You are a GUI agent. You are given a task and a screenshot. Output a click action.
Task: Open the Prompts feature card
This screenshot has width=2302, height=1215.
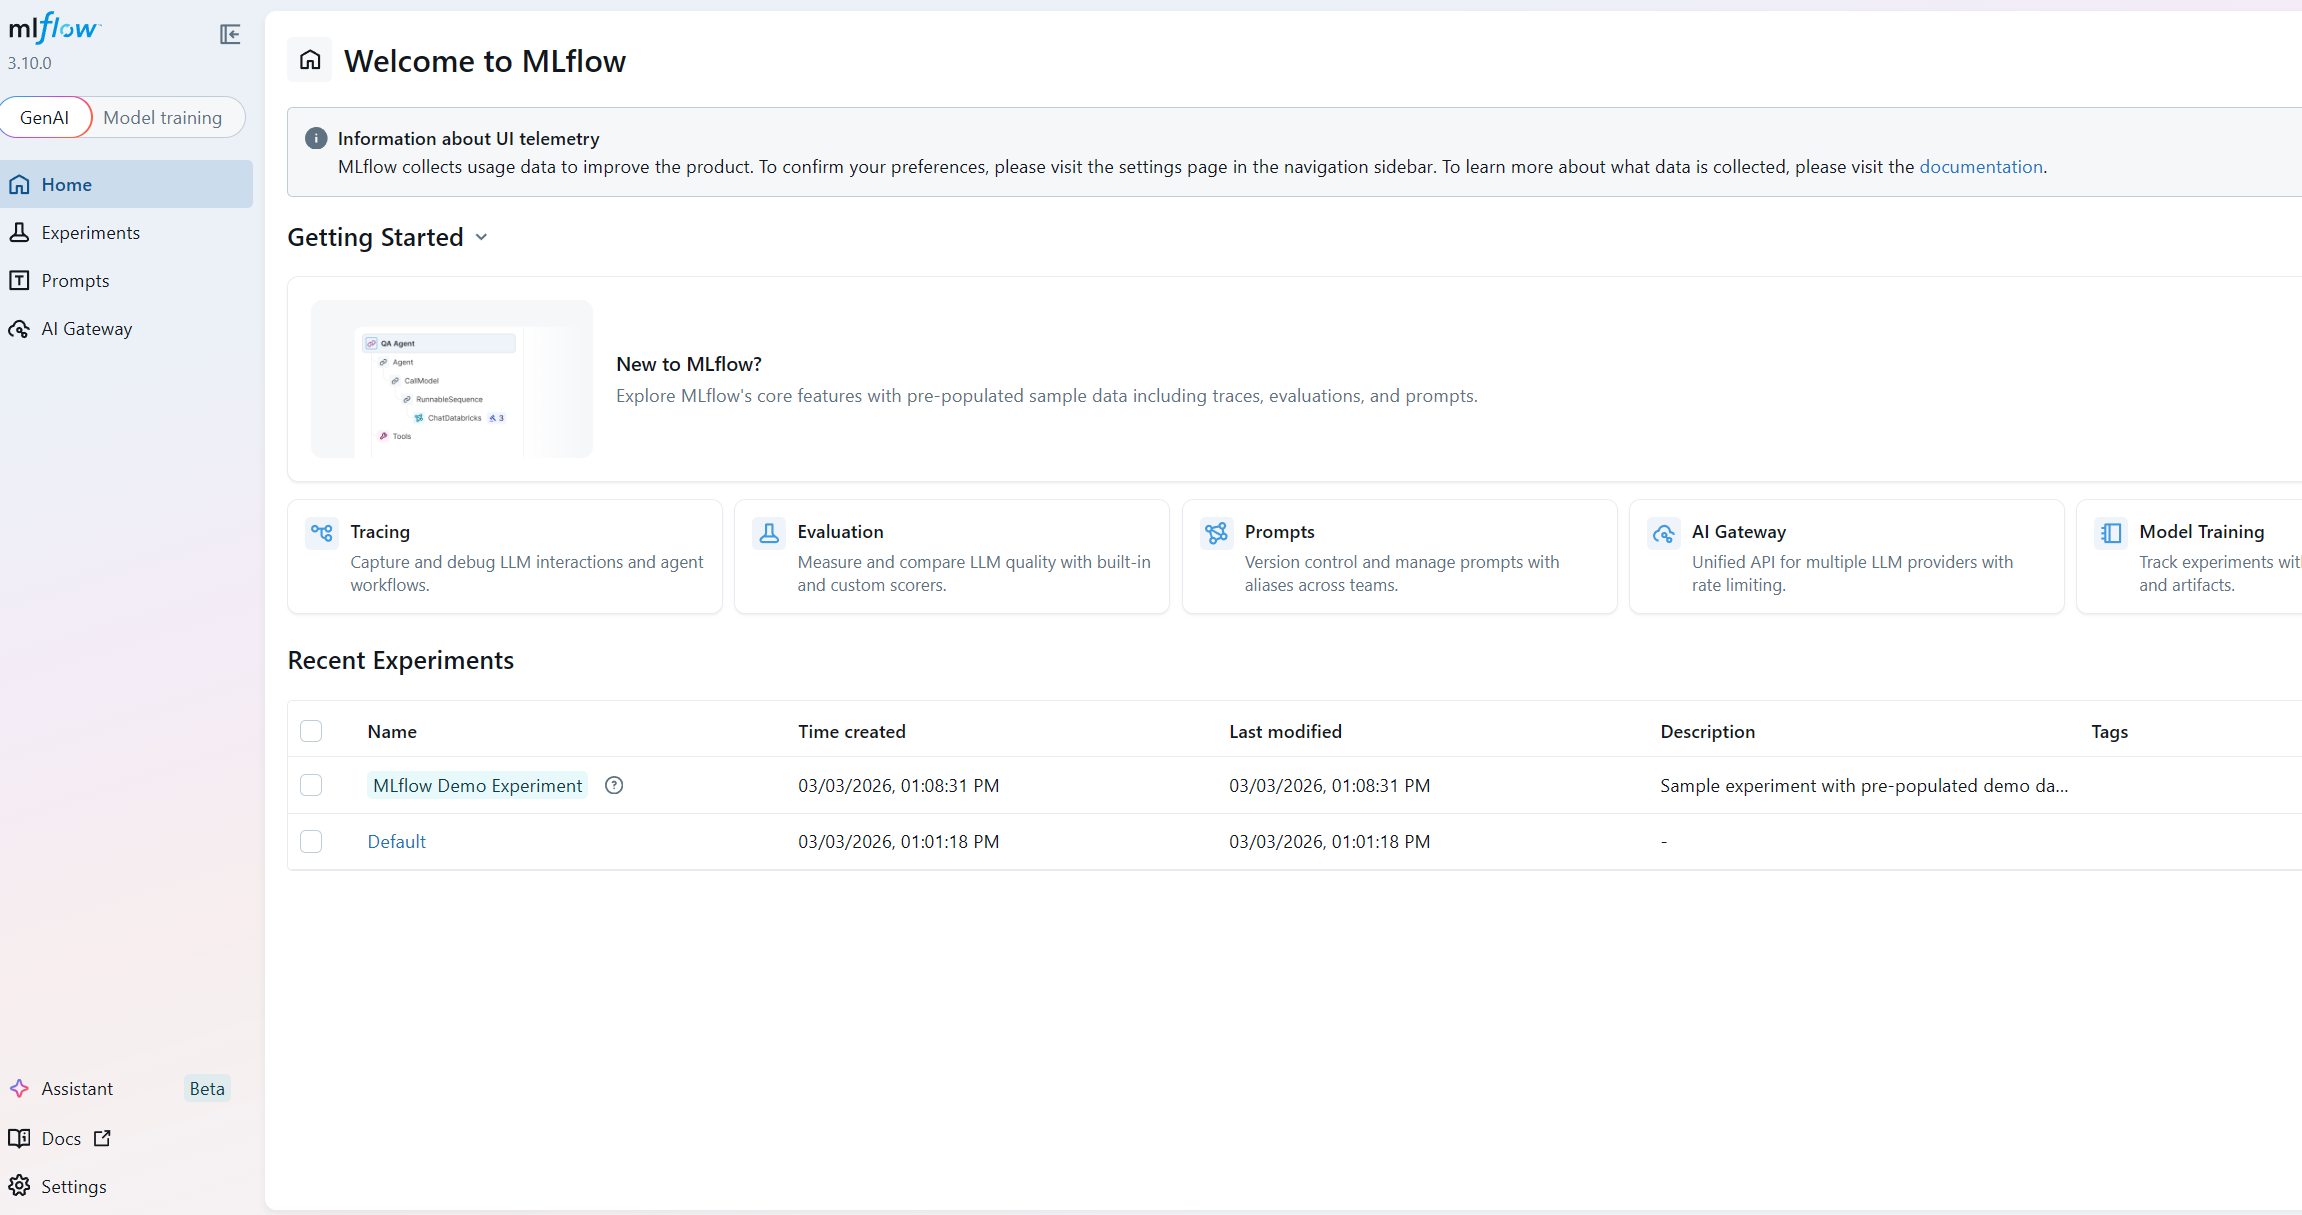(1399, 557)
